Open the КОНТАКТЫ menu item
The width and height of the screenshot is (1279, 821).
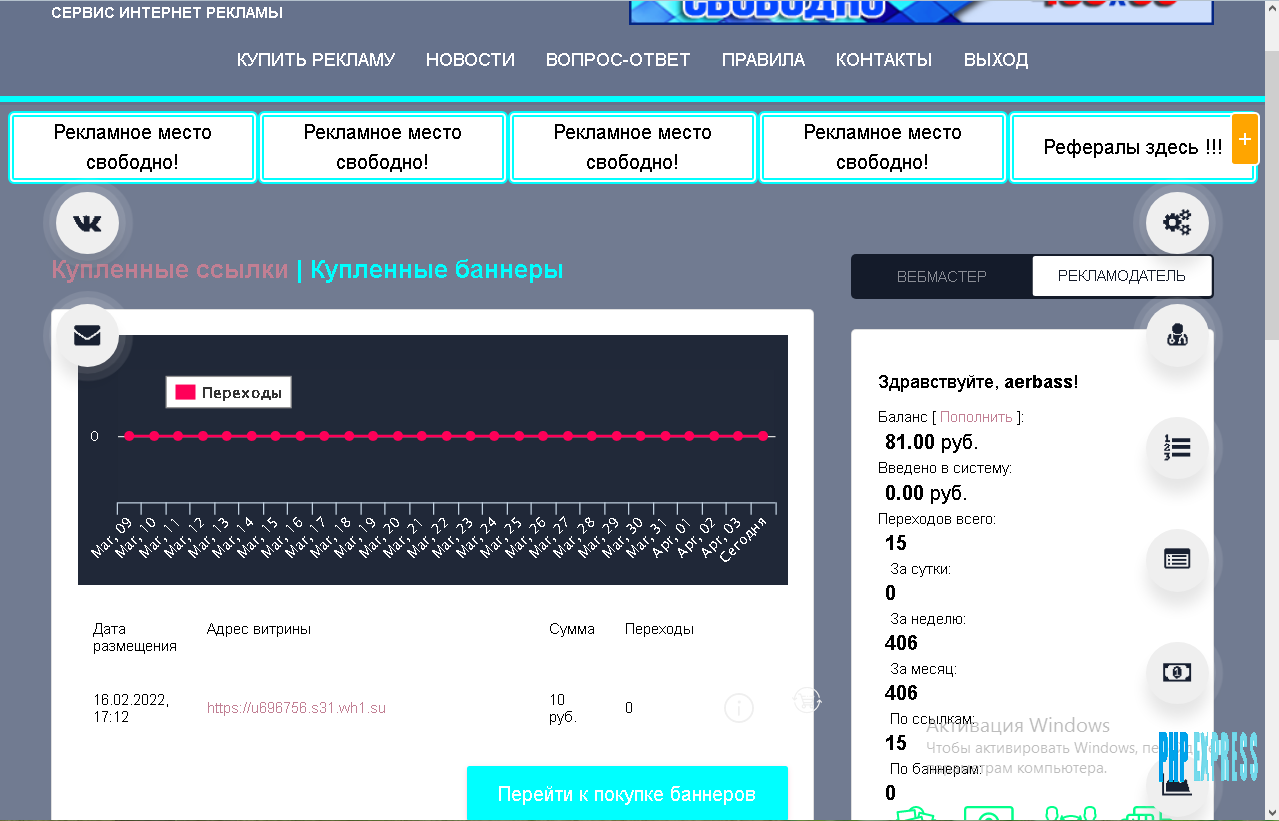click(884, 60)
